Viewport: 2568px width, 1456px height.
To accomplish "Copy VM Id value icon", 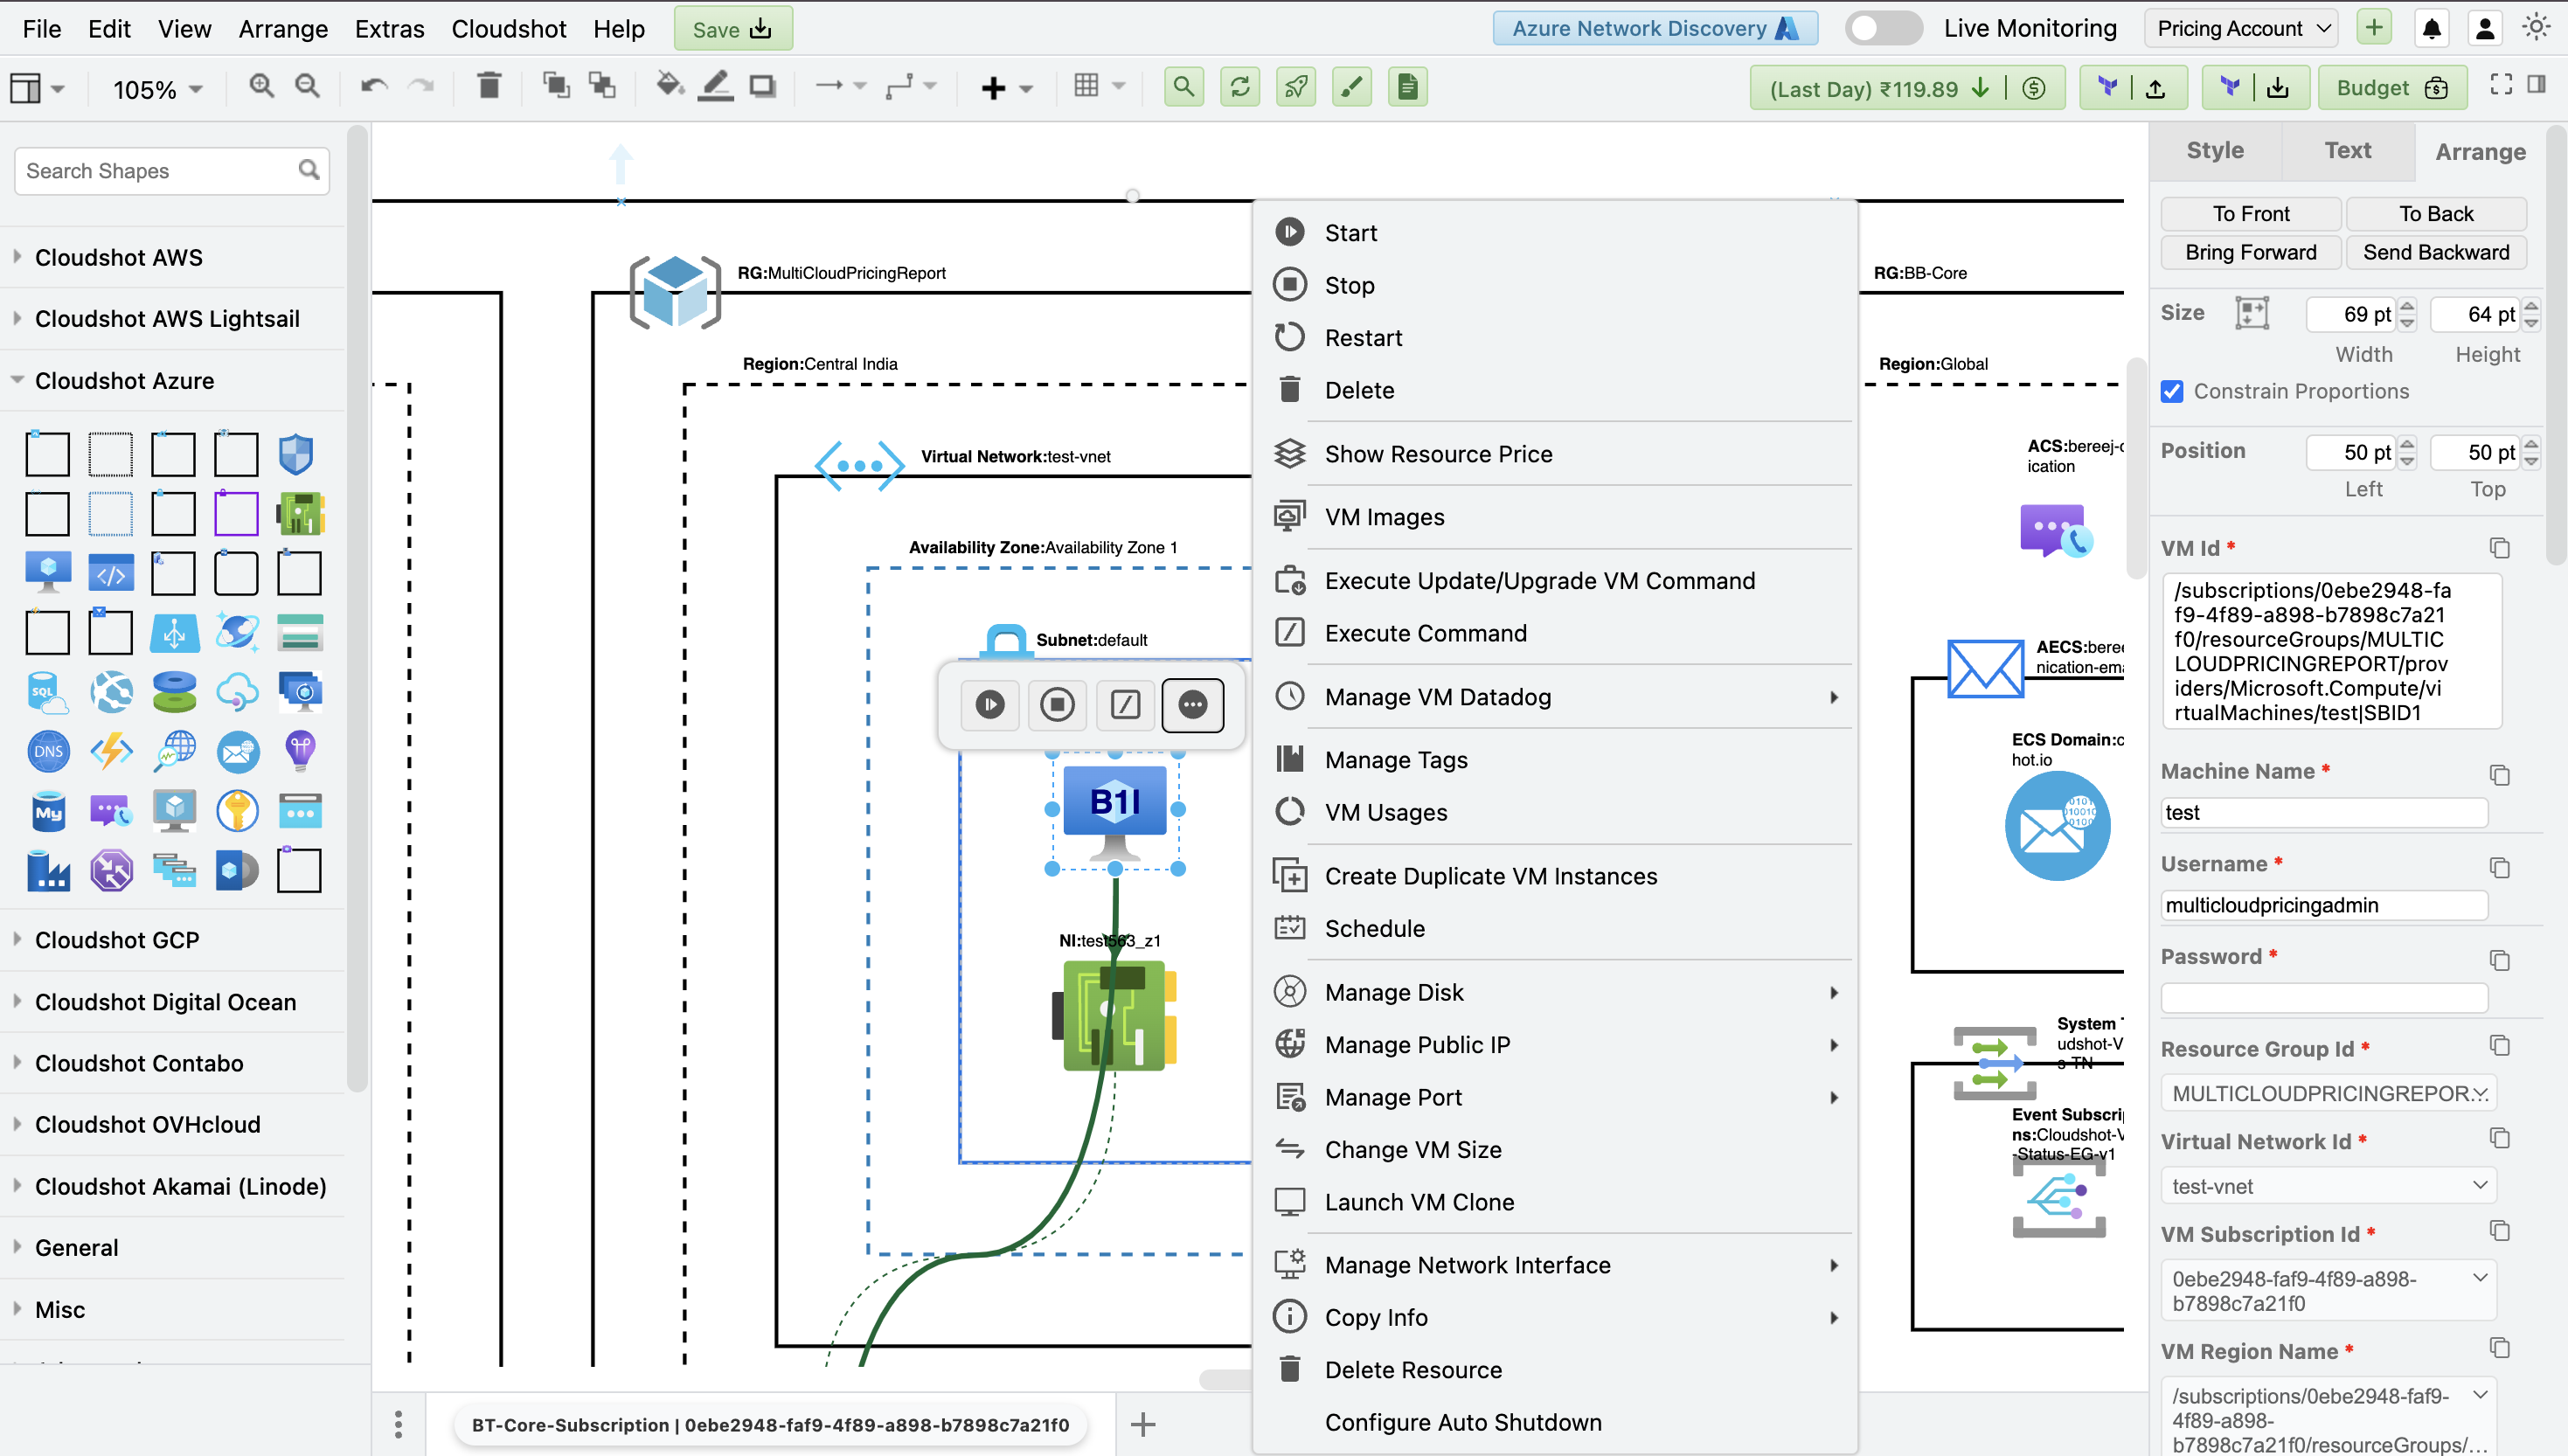I will point(2500,548).
